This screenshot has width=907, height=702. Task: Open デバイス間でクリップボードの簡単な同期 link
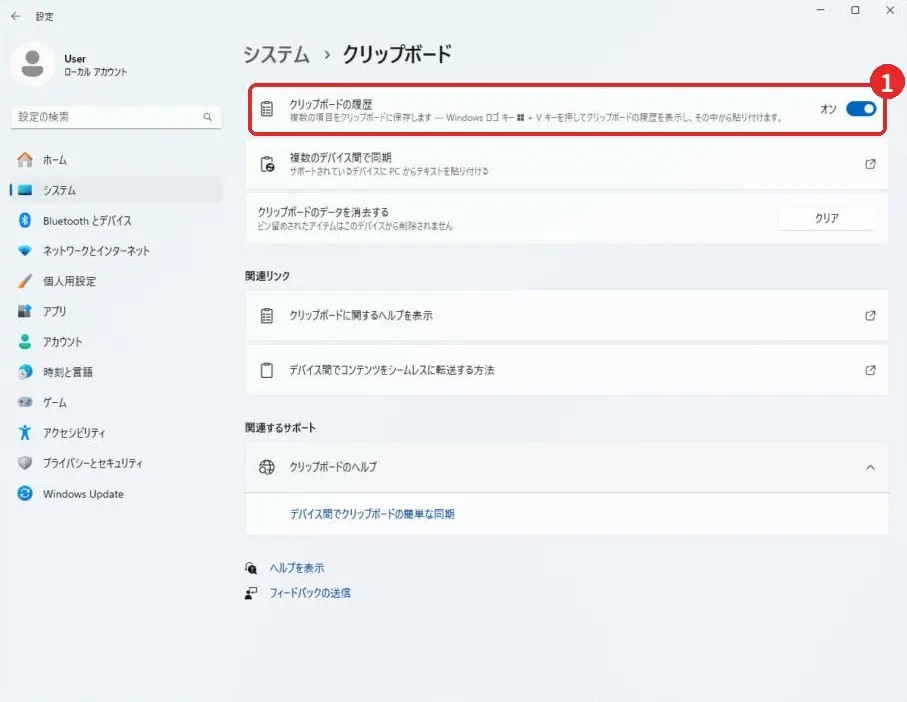[x=372, y=514]
